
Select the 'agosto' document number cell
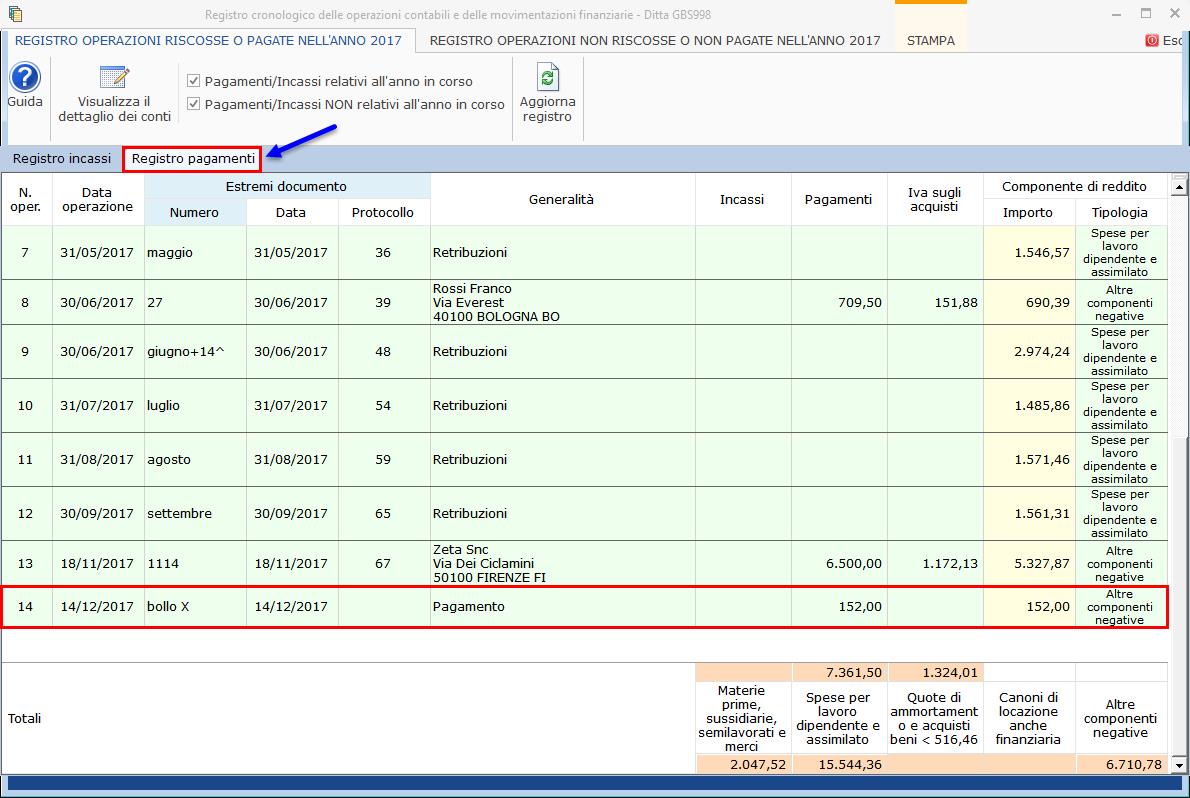pyautogui.click(x=194, y=459)
